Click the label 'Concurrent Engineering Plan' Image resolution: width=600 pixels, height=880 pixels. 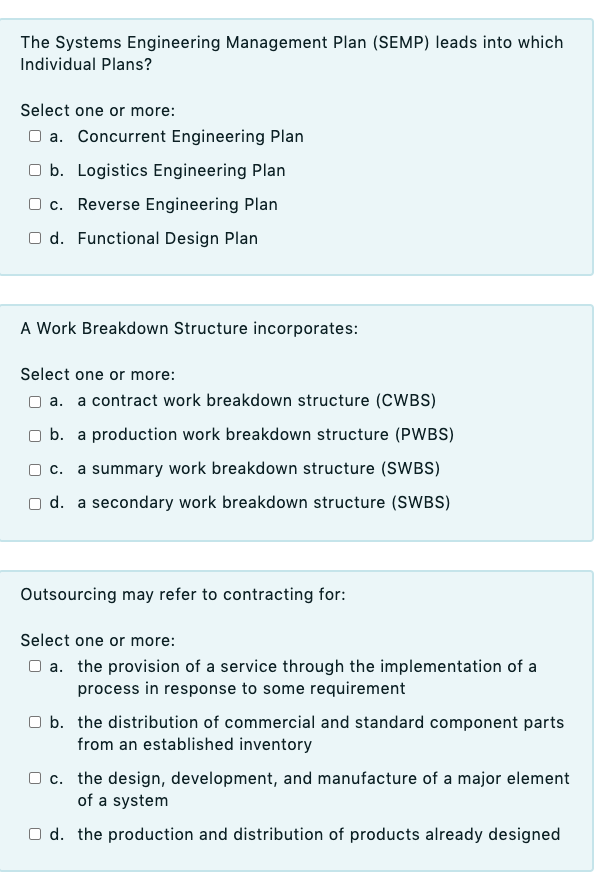192,136
